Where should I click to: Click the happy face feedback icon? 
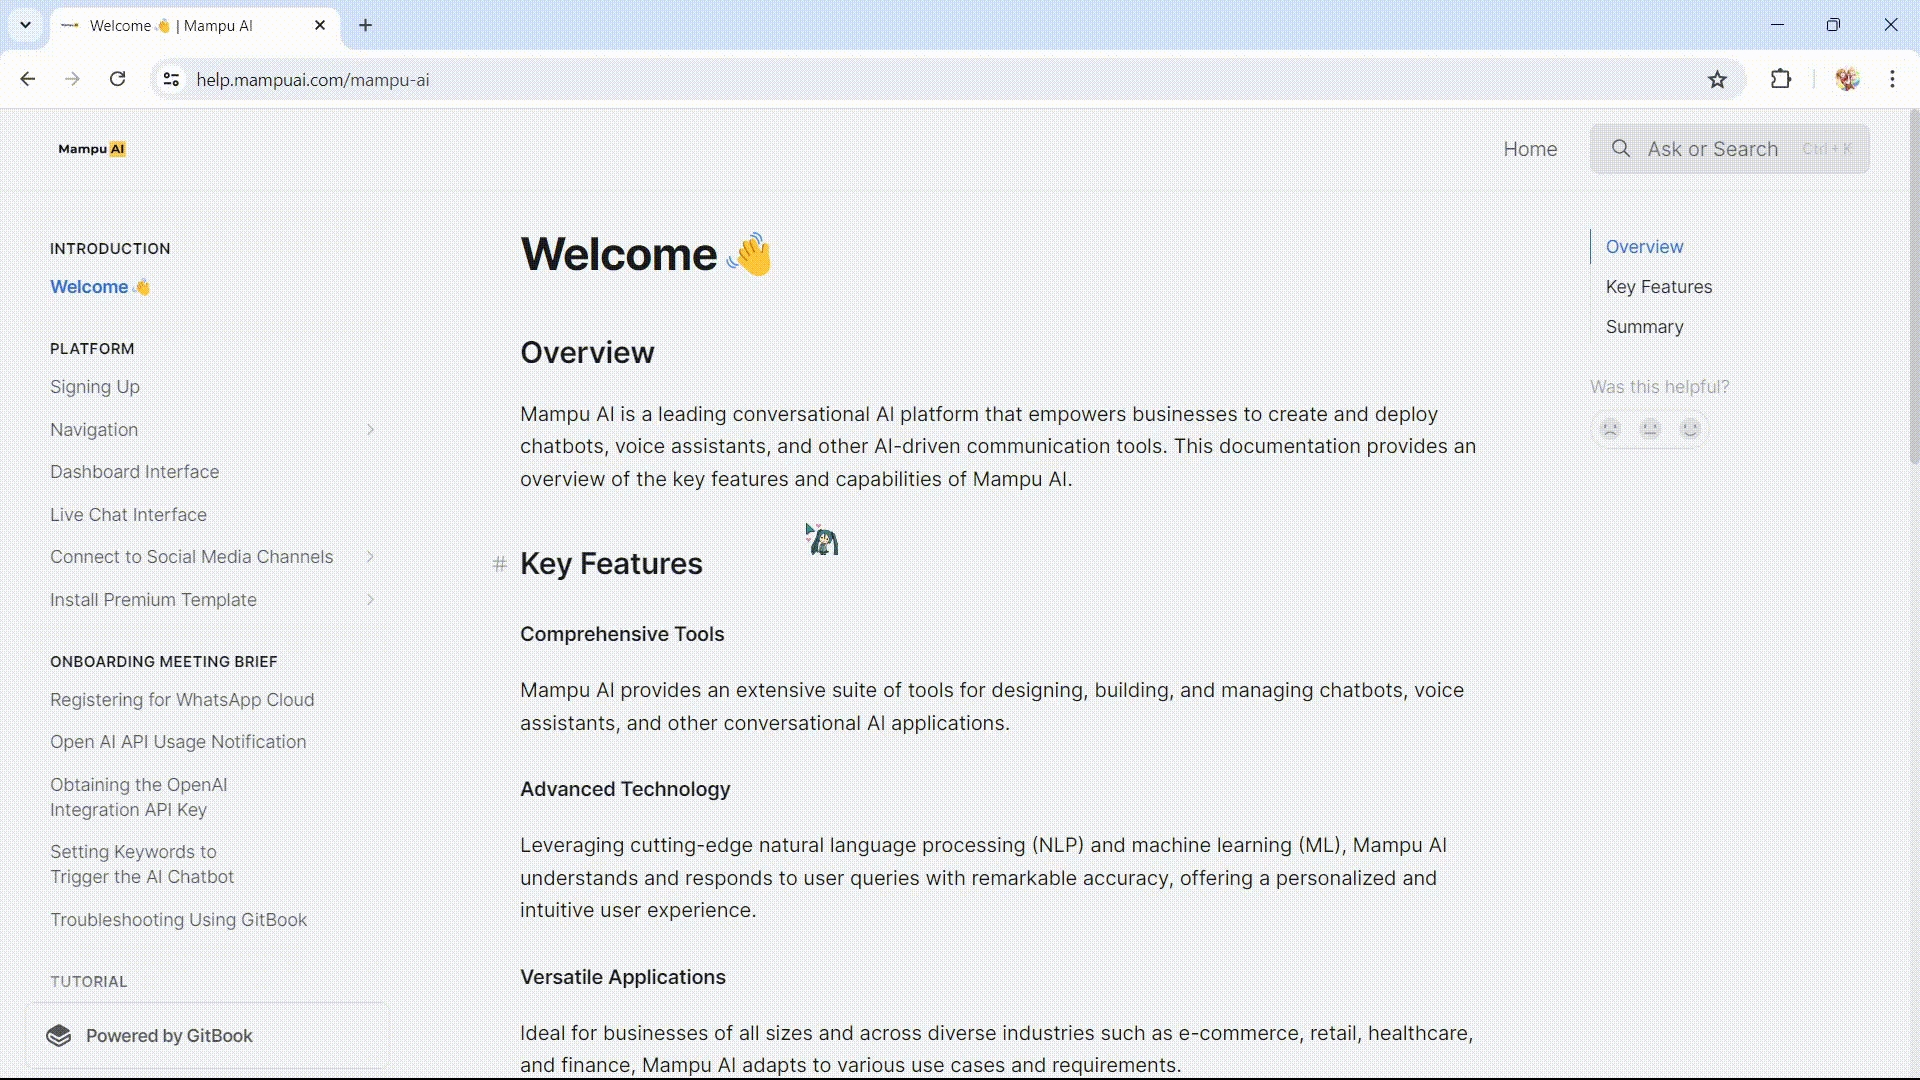[x=1690, y=429]
